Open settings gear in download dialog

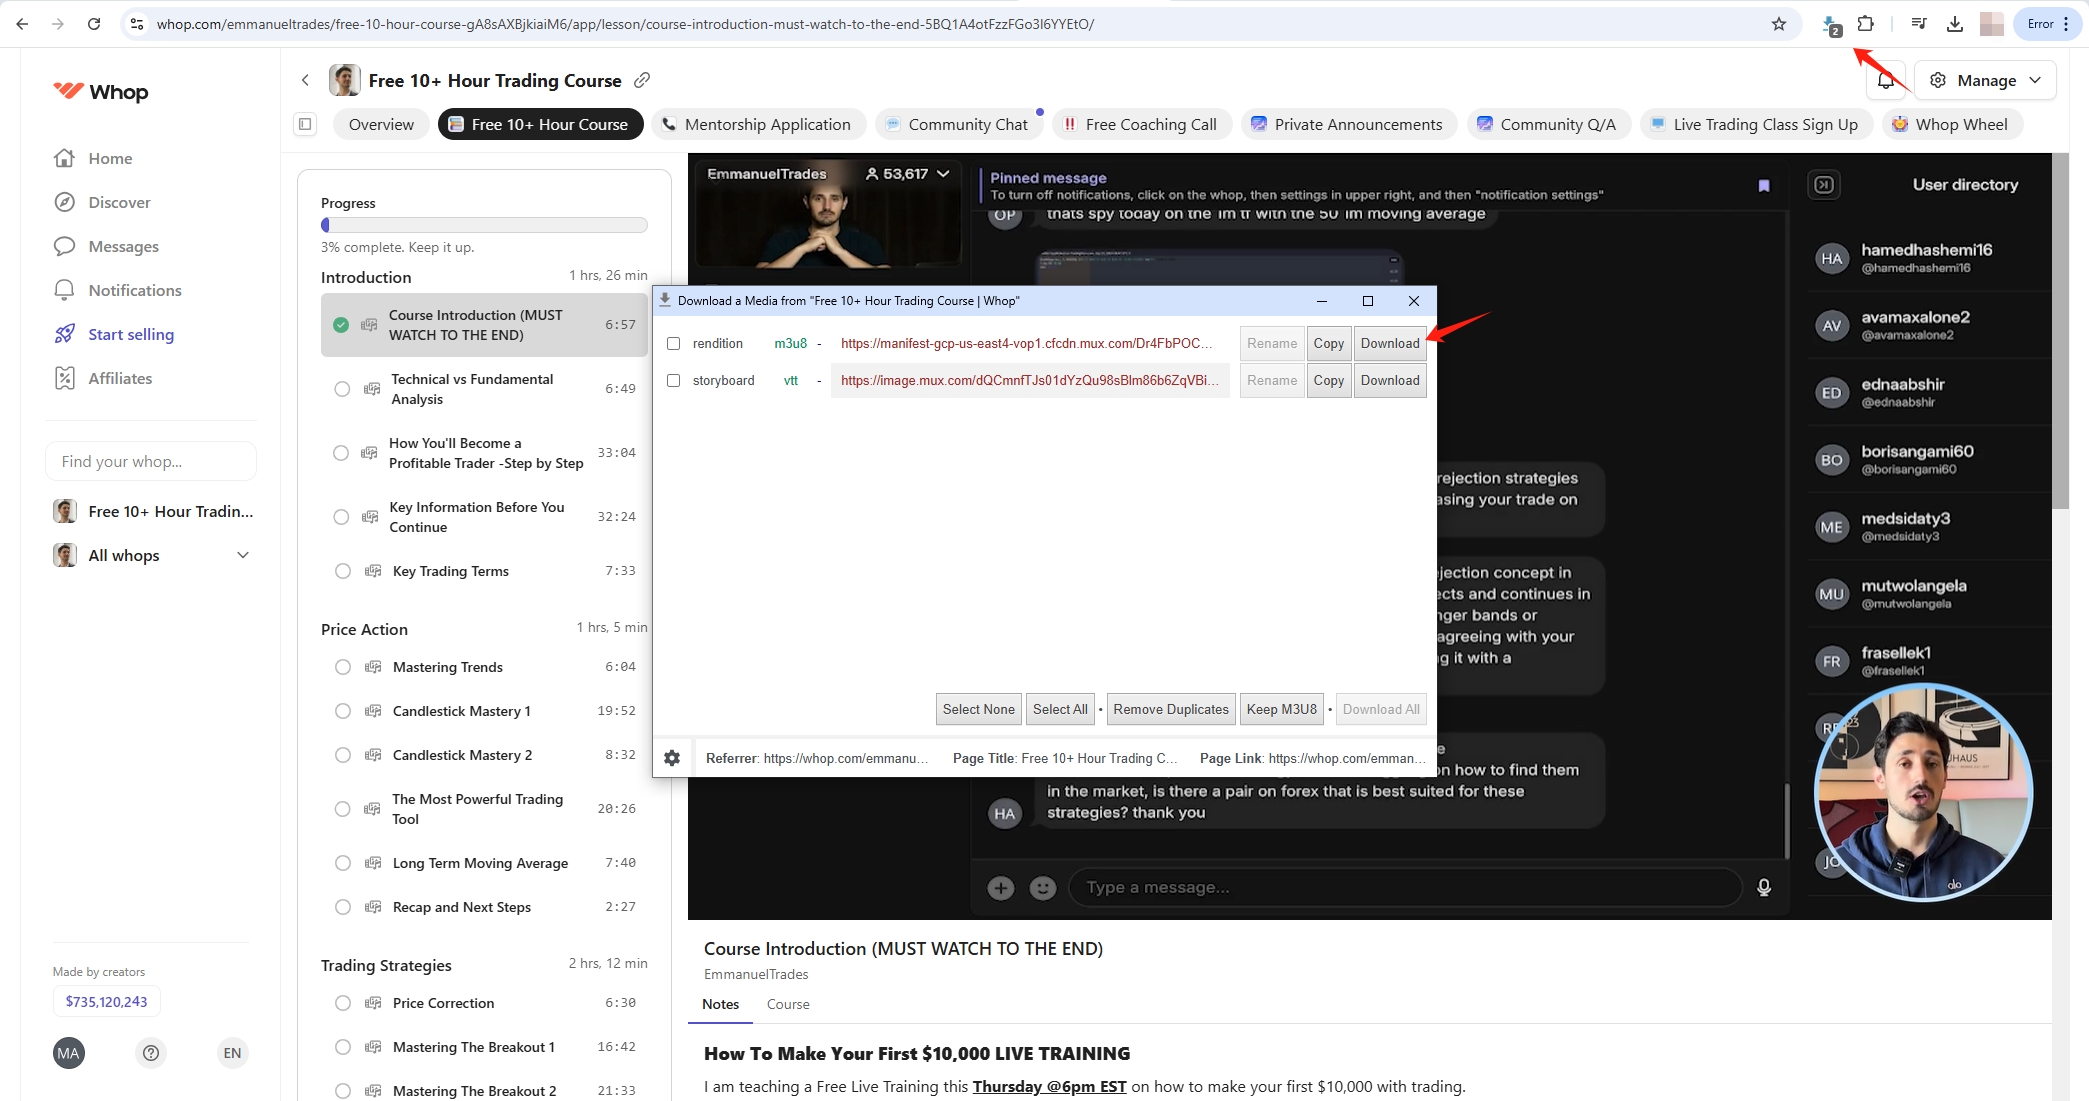coord(672,758)
